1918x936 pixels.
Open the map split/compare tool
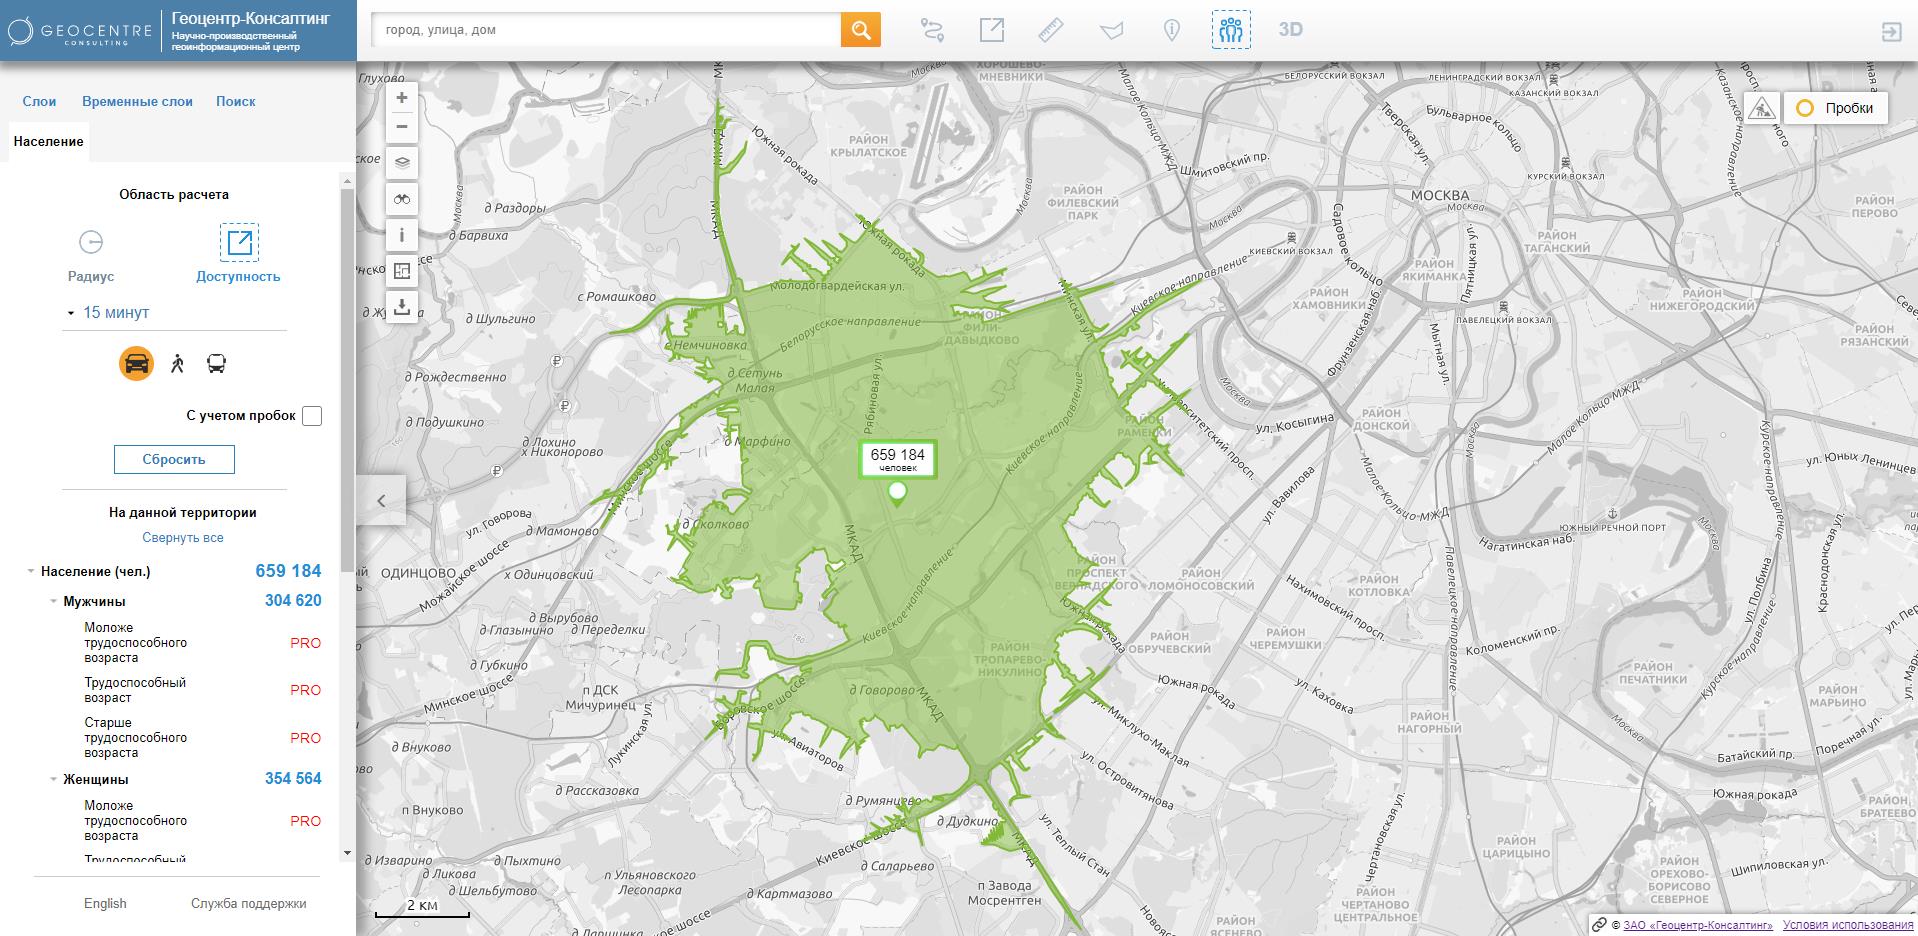click(x=402, y=270)
